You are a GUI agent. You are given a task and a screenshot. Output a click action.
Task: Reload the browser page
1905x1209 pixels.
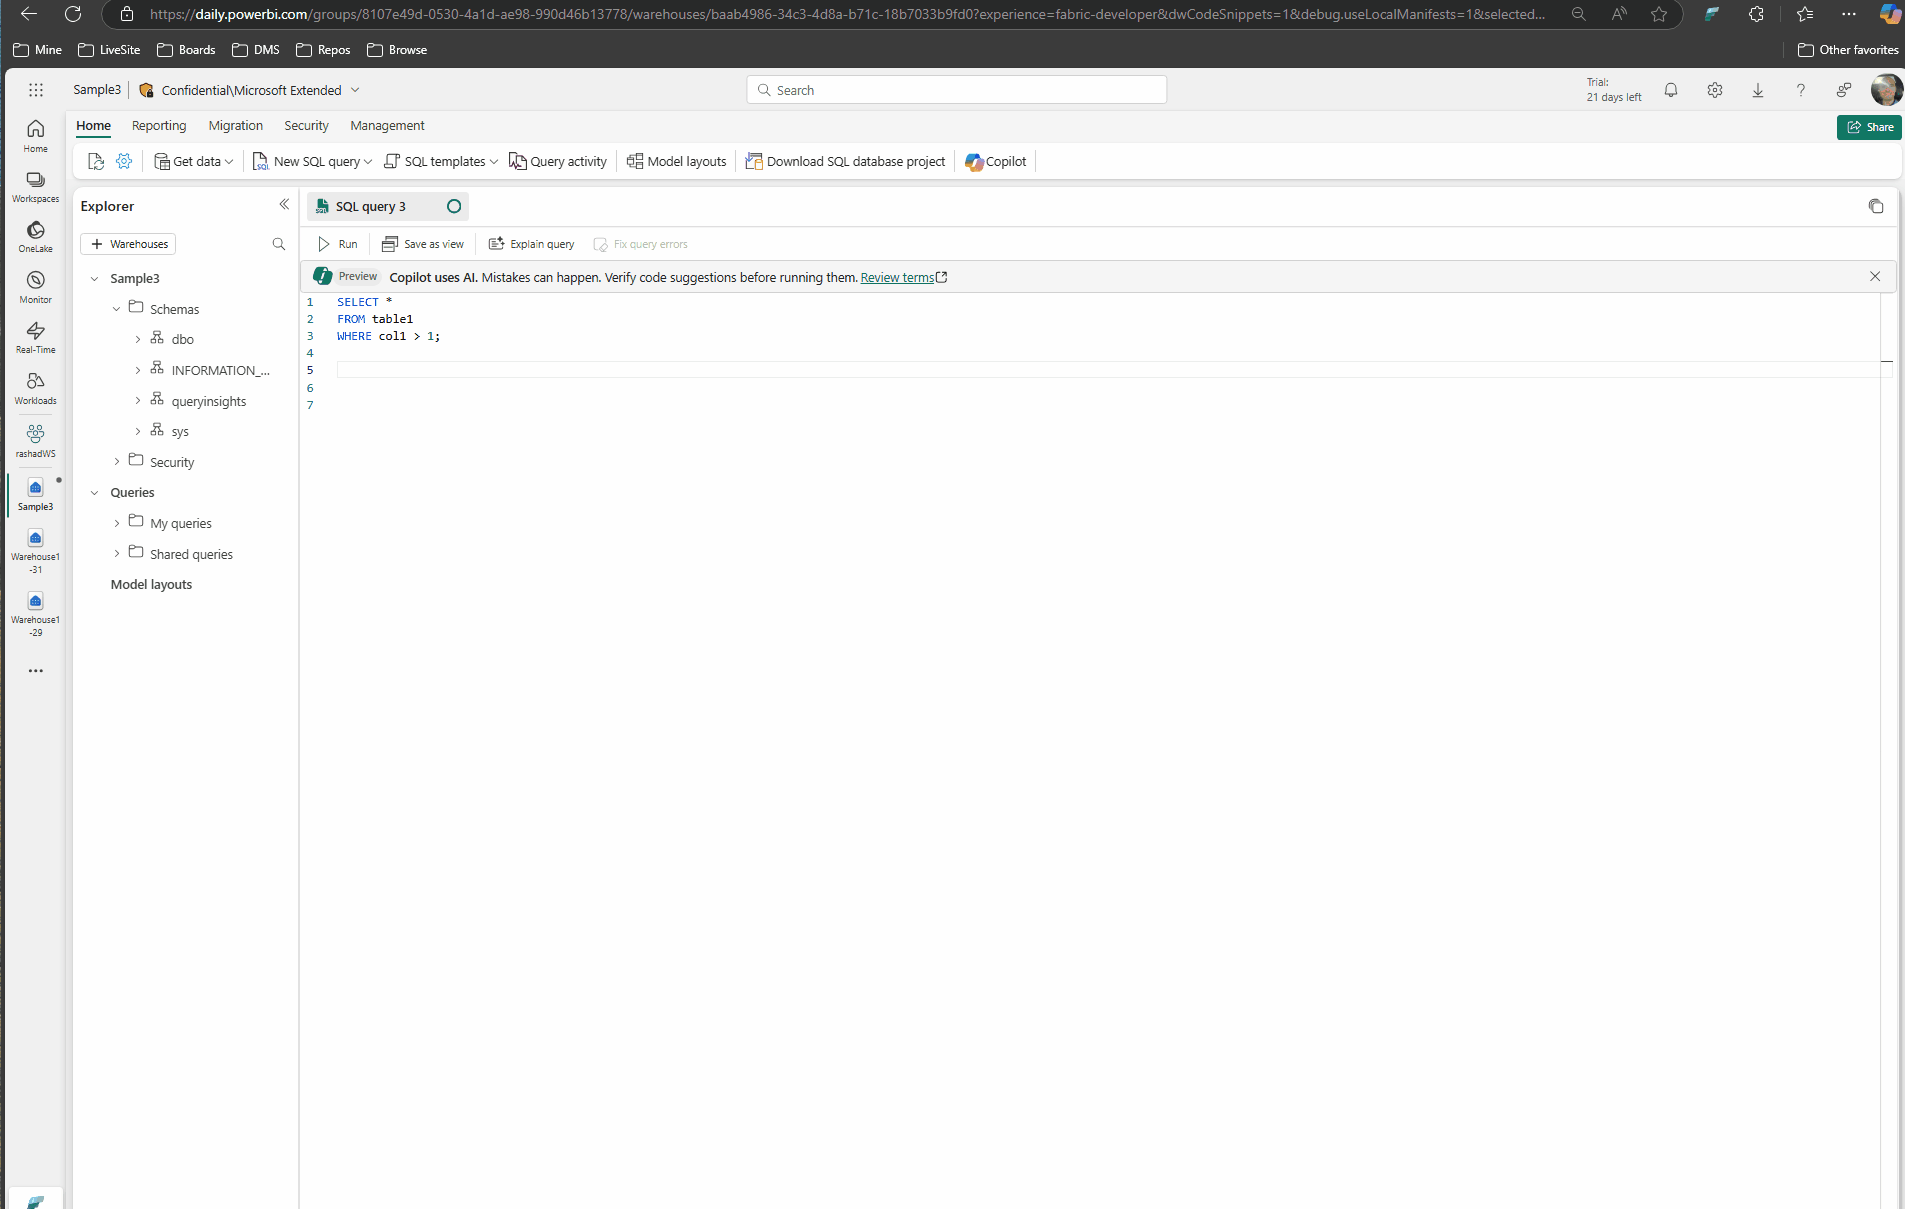coord(73,14)
